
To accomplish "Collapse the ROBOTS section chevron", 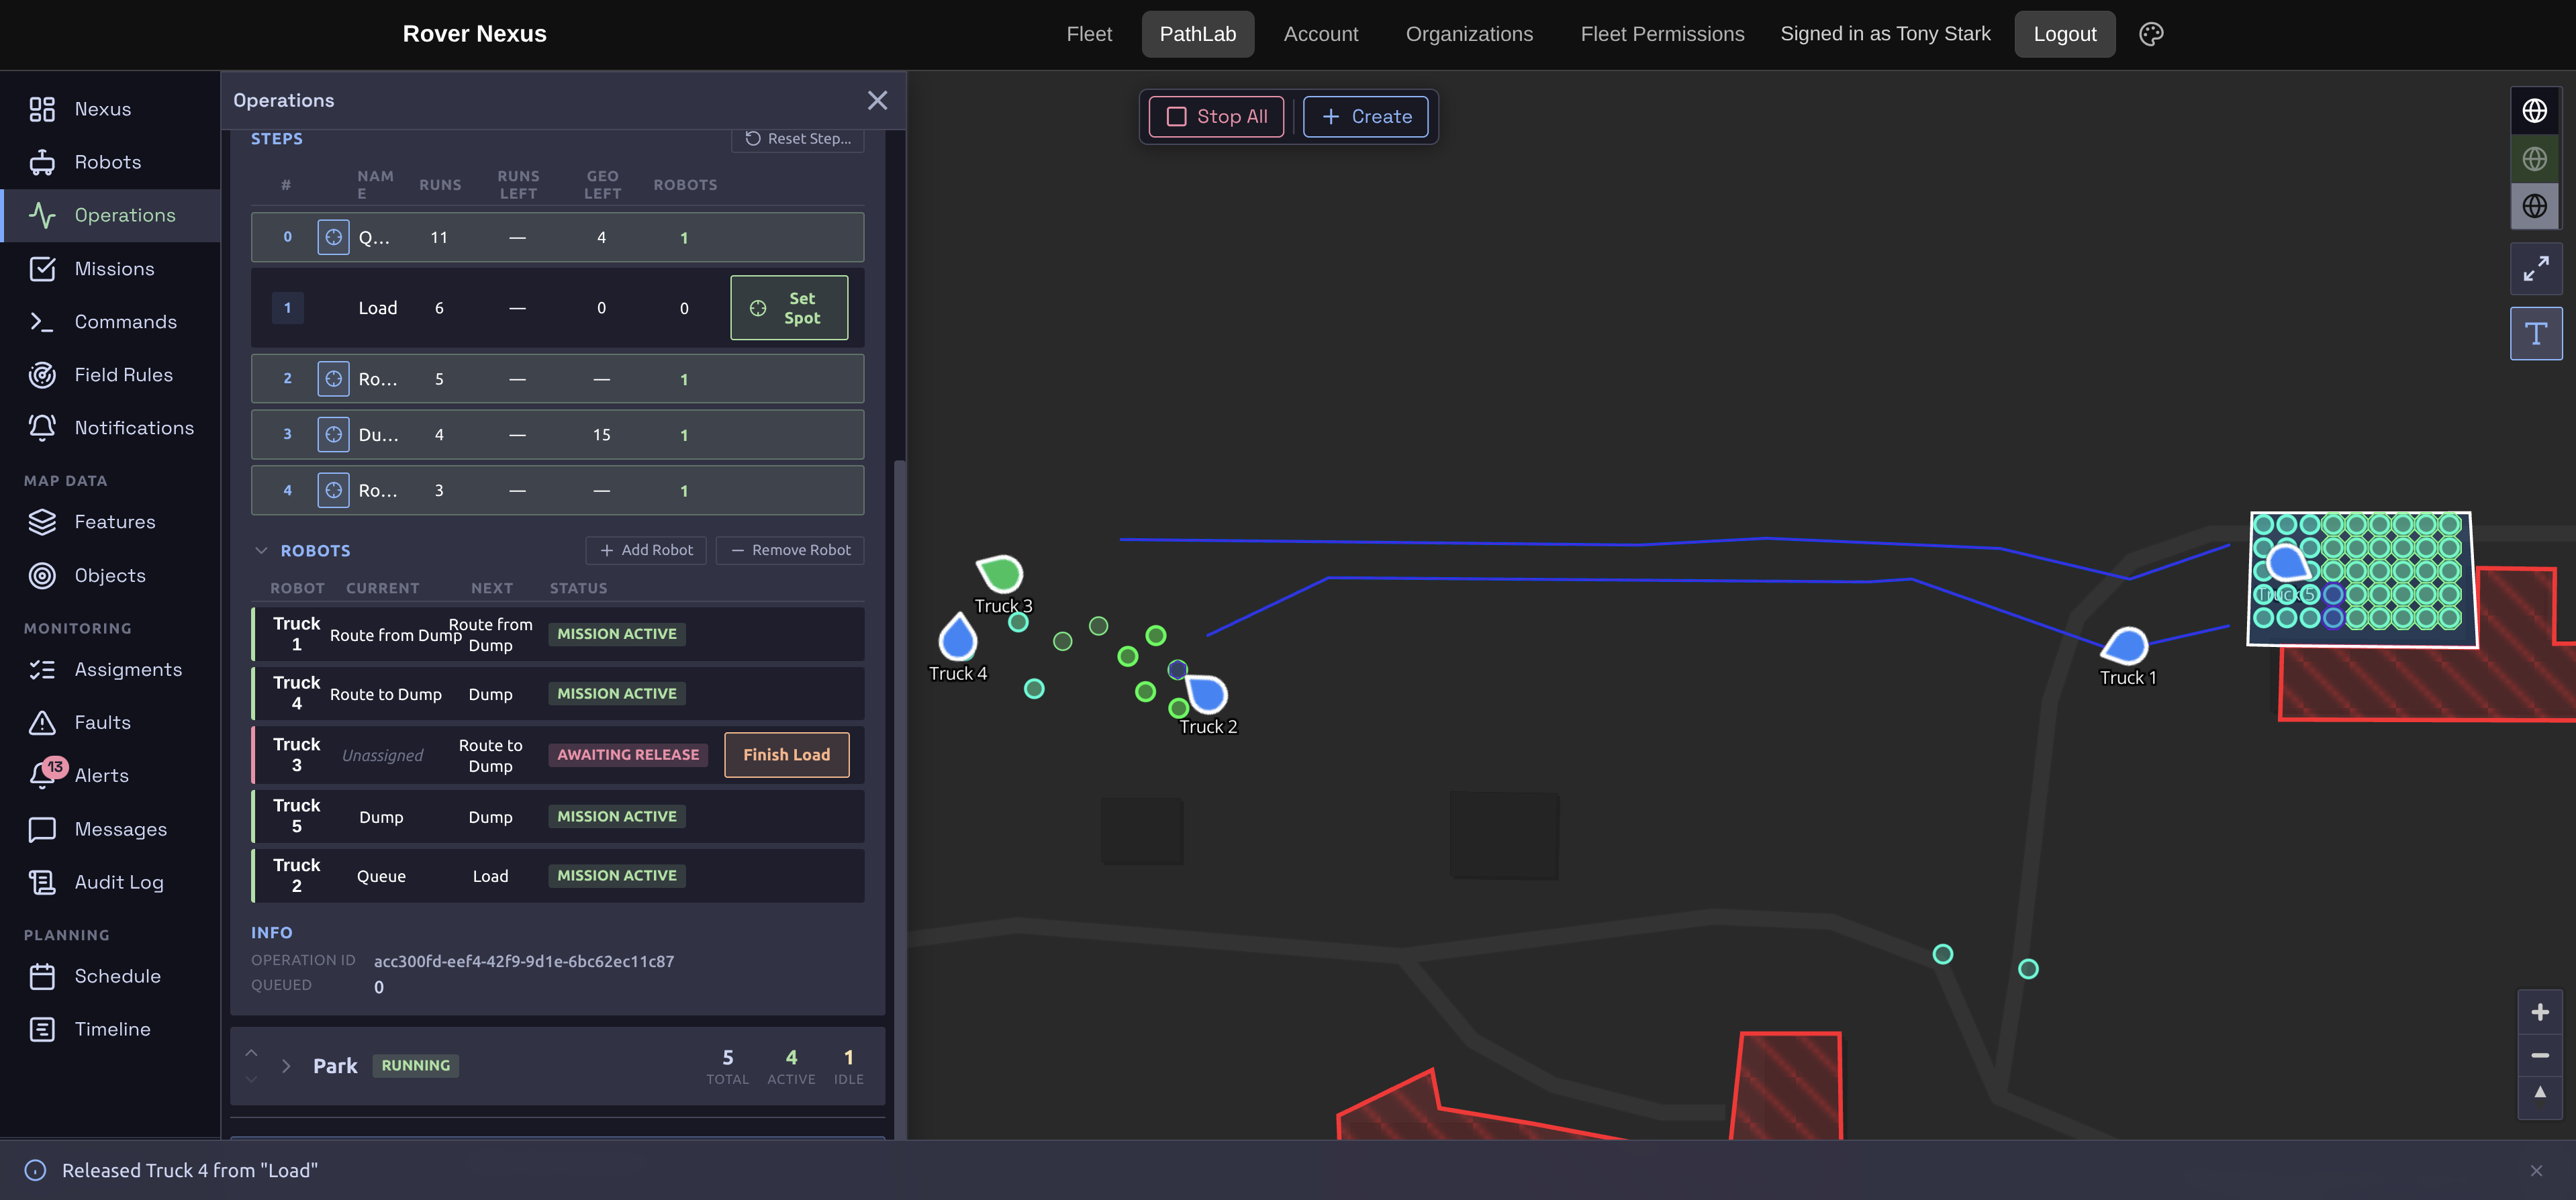I will tap(261, 551).
